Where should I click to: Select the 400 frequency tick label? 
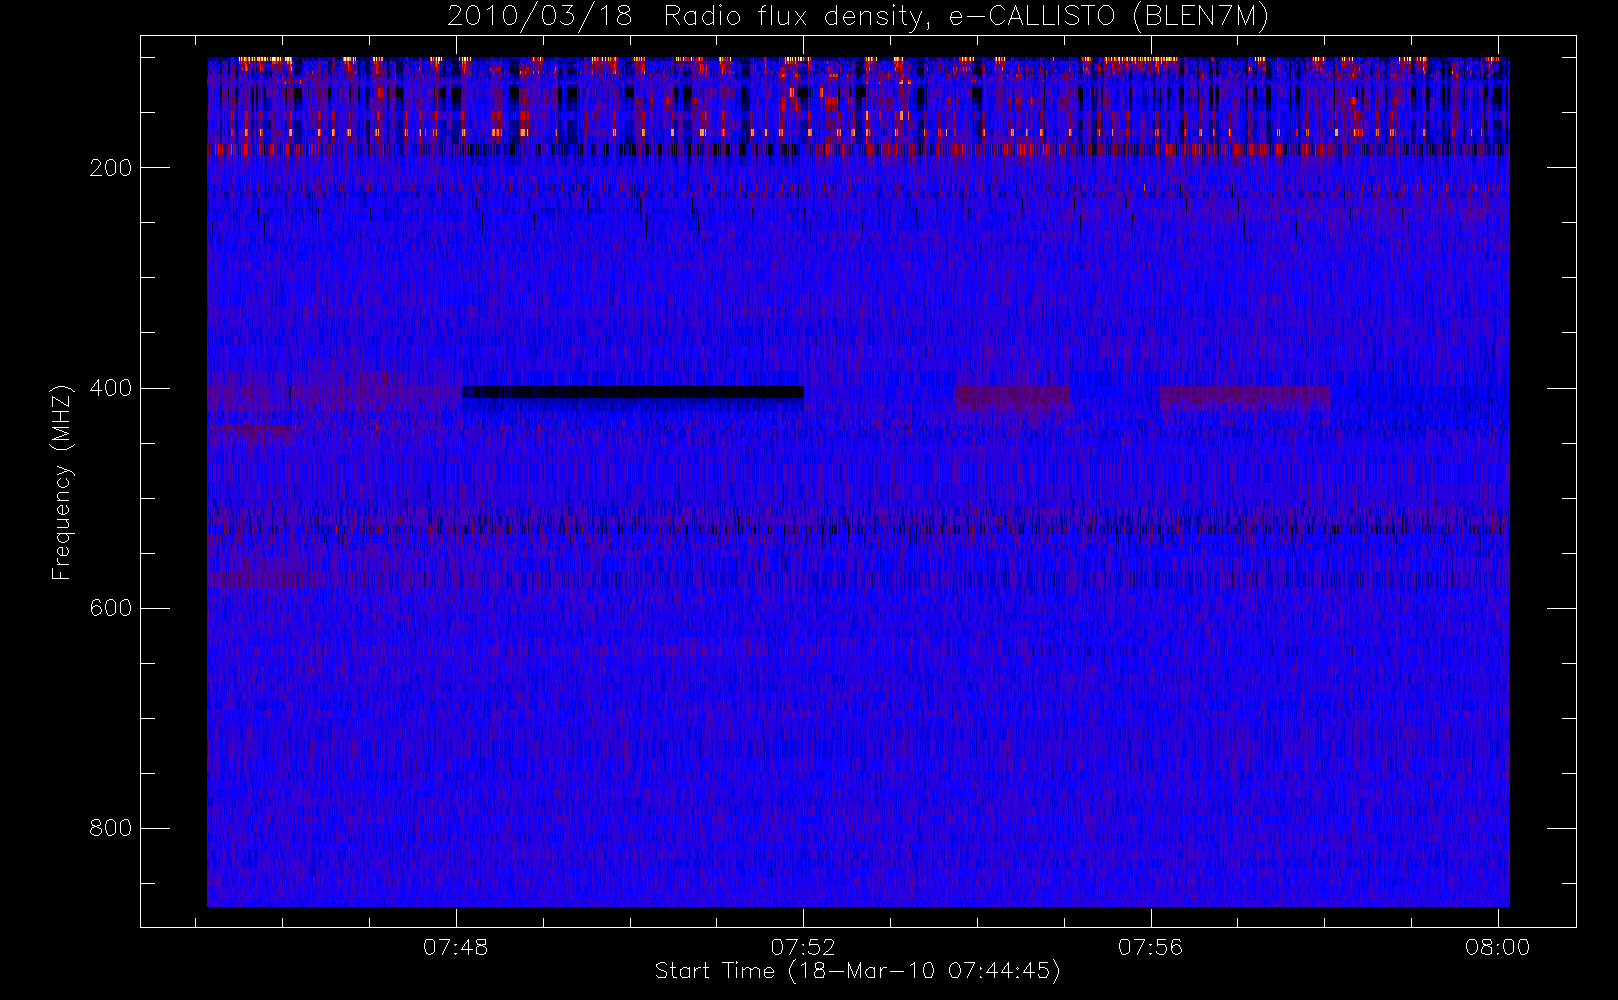111,388
